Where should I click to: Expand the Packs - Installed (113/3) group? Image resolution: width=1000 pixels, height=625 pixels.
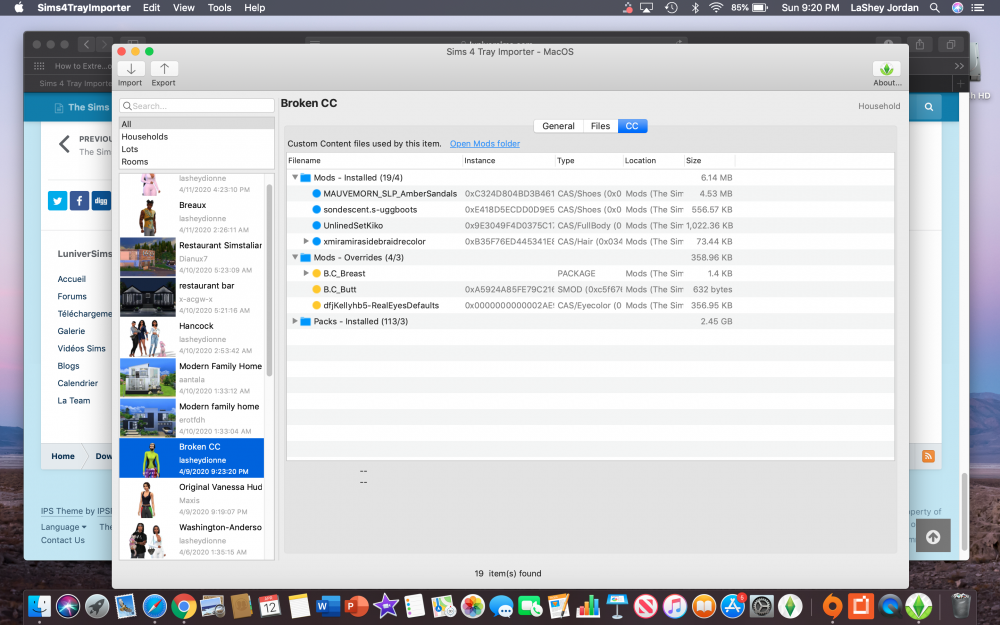pyautogui.click(x=295, y=321)
